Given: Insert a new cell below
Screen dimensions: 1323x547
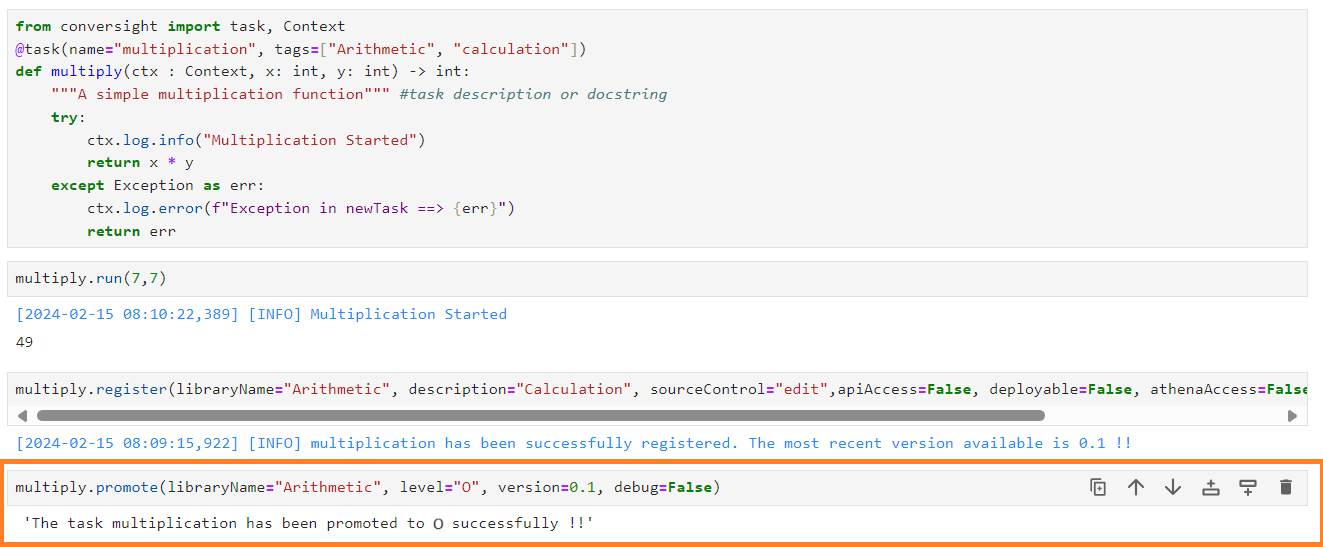Looking at the screenshot, I should pyautogui.click(x=1248, y=487).
